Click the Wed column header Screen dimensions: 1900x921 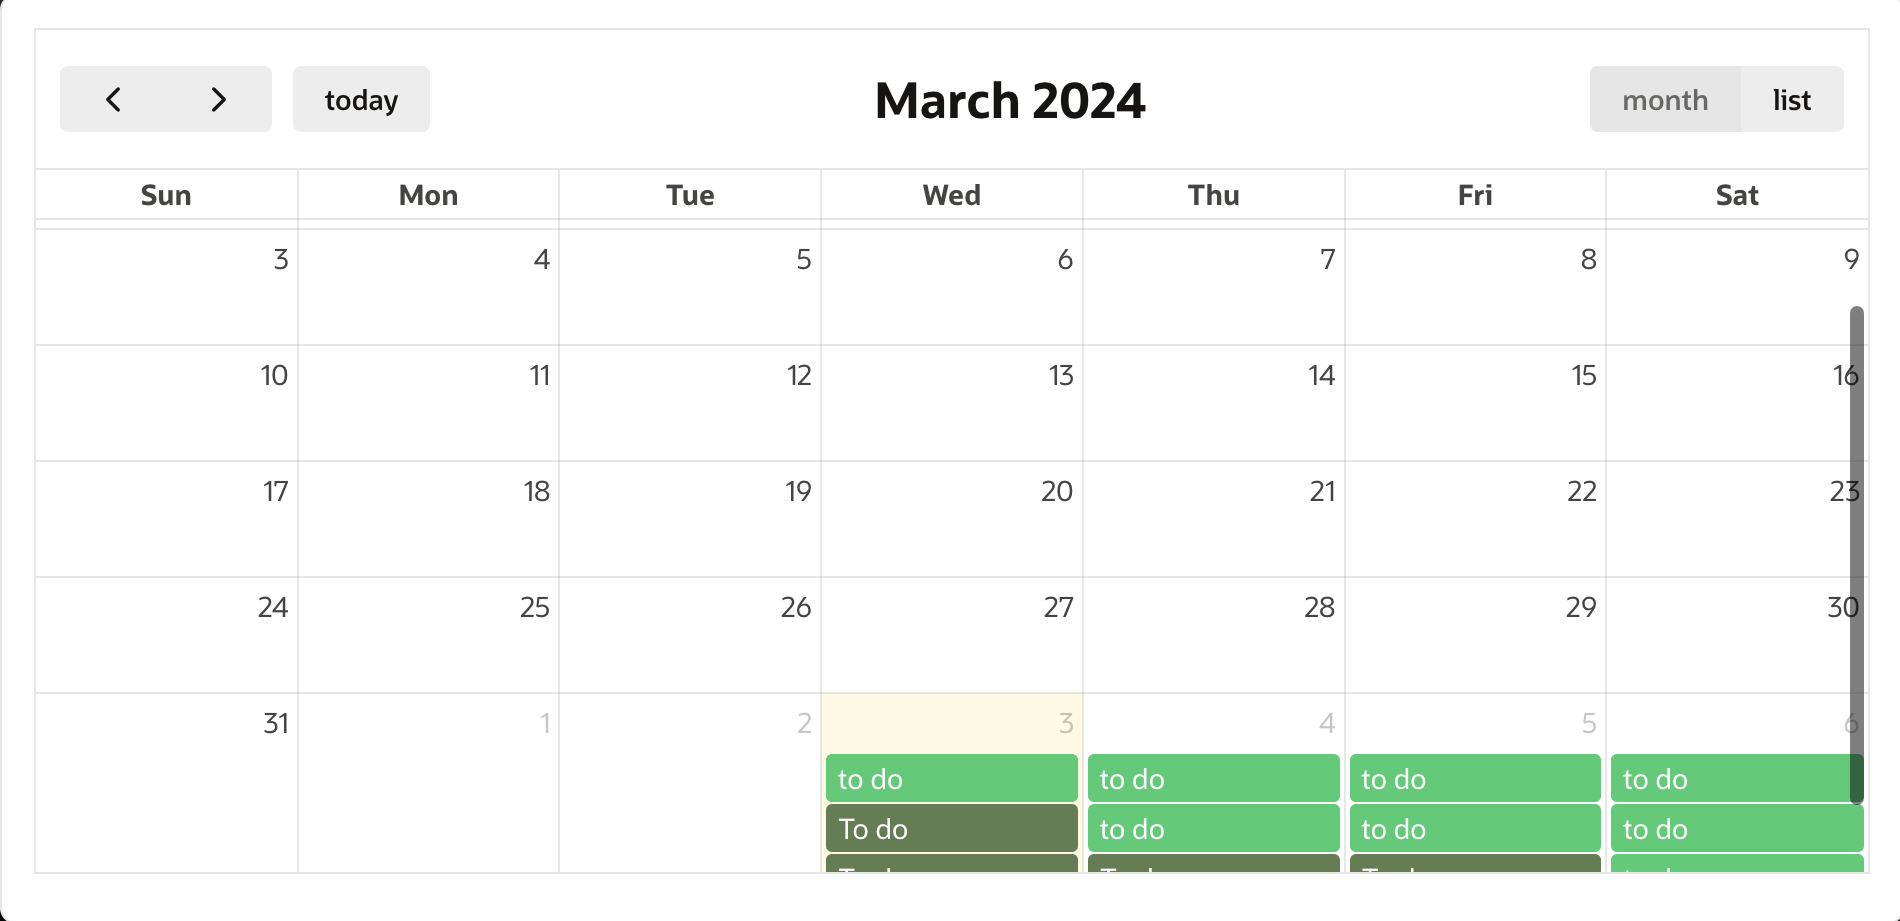pyautogui.click(x=951, y=195)
